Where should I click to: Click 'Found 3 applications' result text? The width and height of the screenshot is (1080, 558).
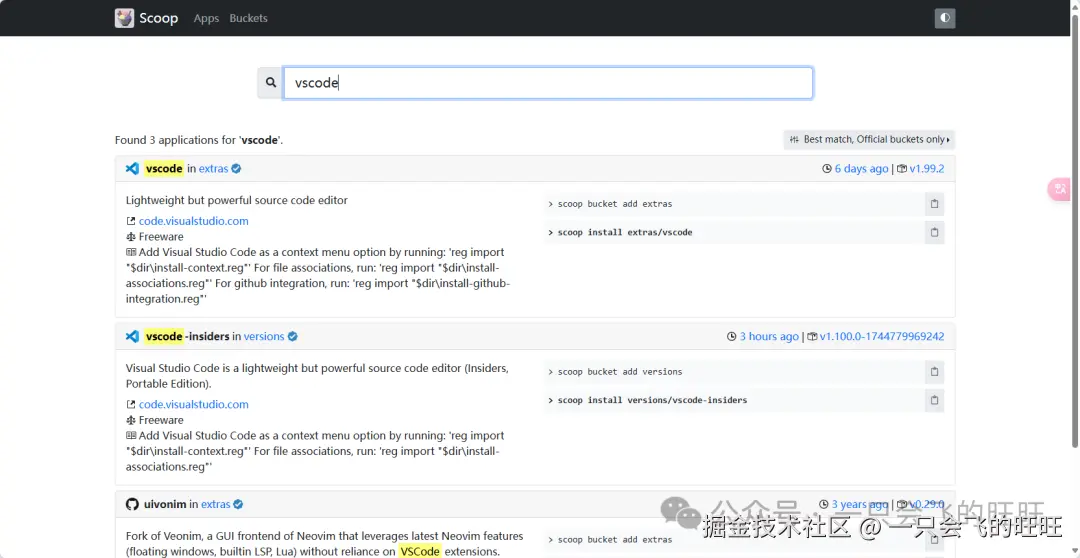tap(199, 140)
